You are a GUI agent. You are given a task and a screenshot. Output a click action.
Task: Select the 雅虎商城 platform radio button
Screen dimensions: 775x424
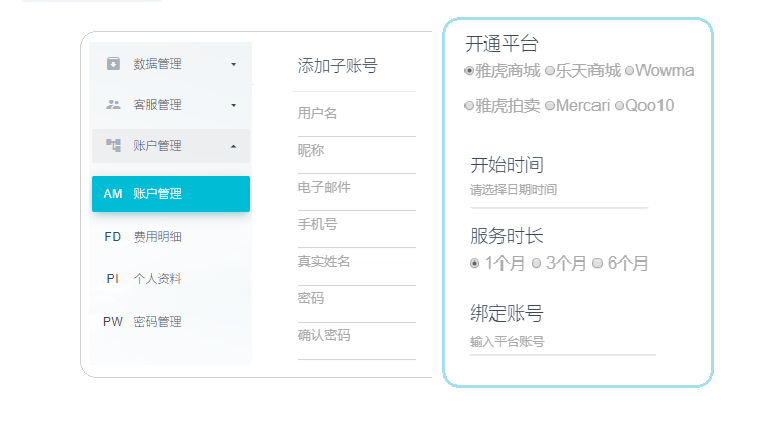pos(469,71)
